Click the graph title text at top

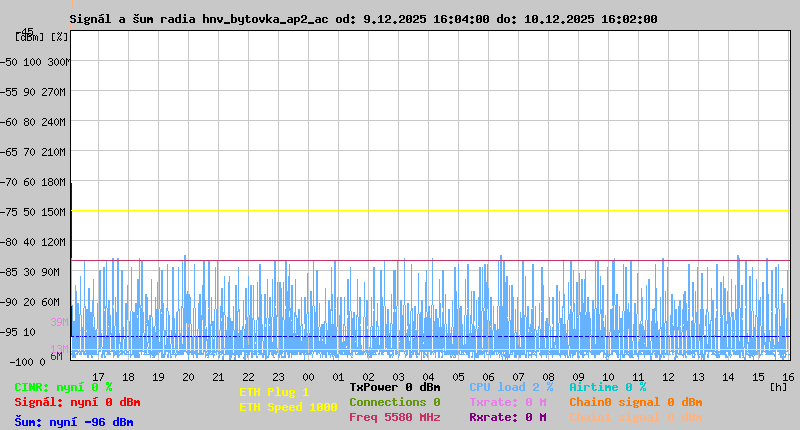(x=364, y=19)
